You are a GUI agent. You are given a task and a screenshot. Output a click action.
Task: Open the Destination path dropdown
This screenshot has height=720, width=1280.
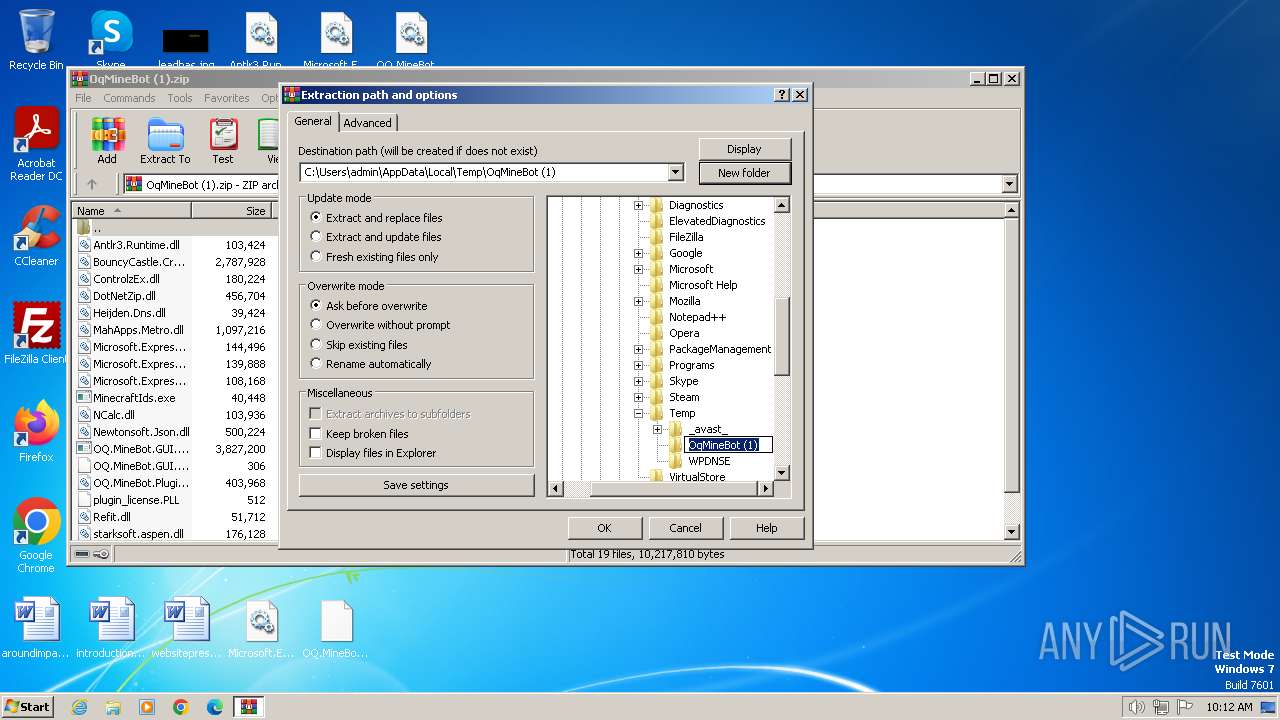click(676, 172)
